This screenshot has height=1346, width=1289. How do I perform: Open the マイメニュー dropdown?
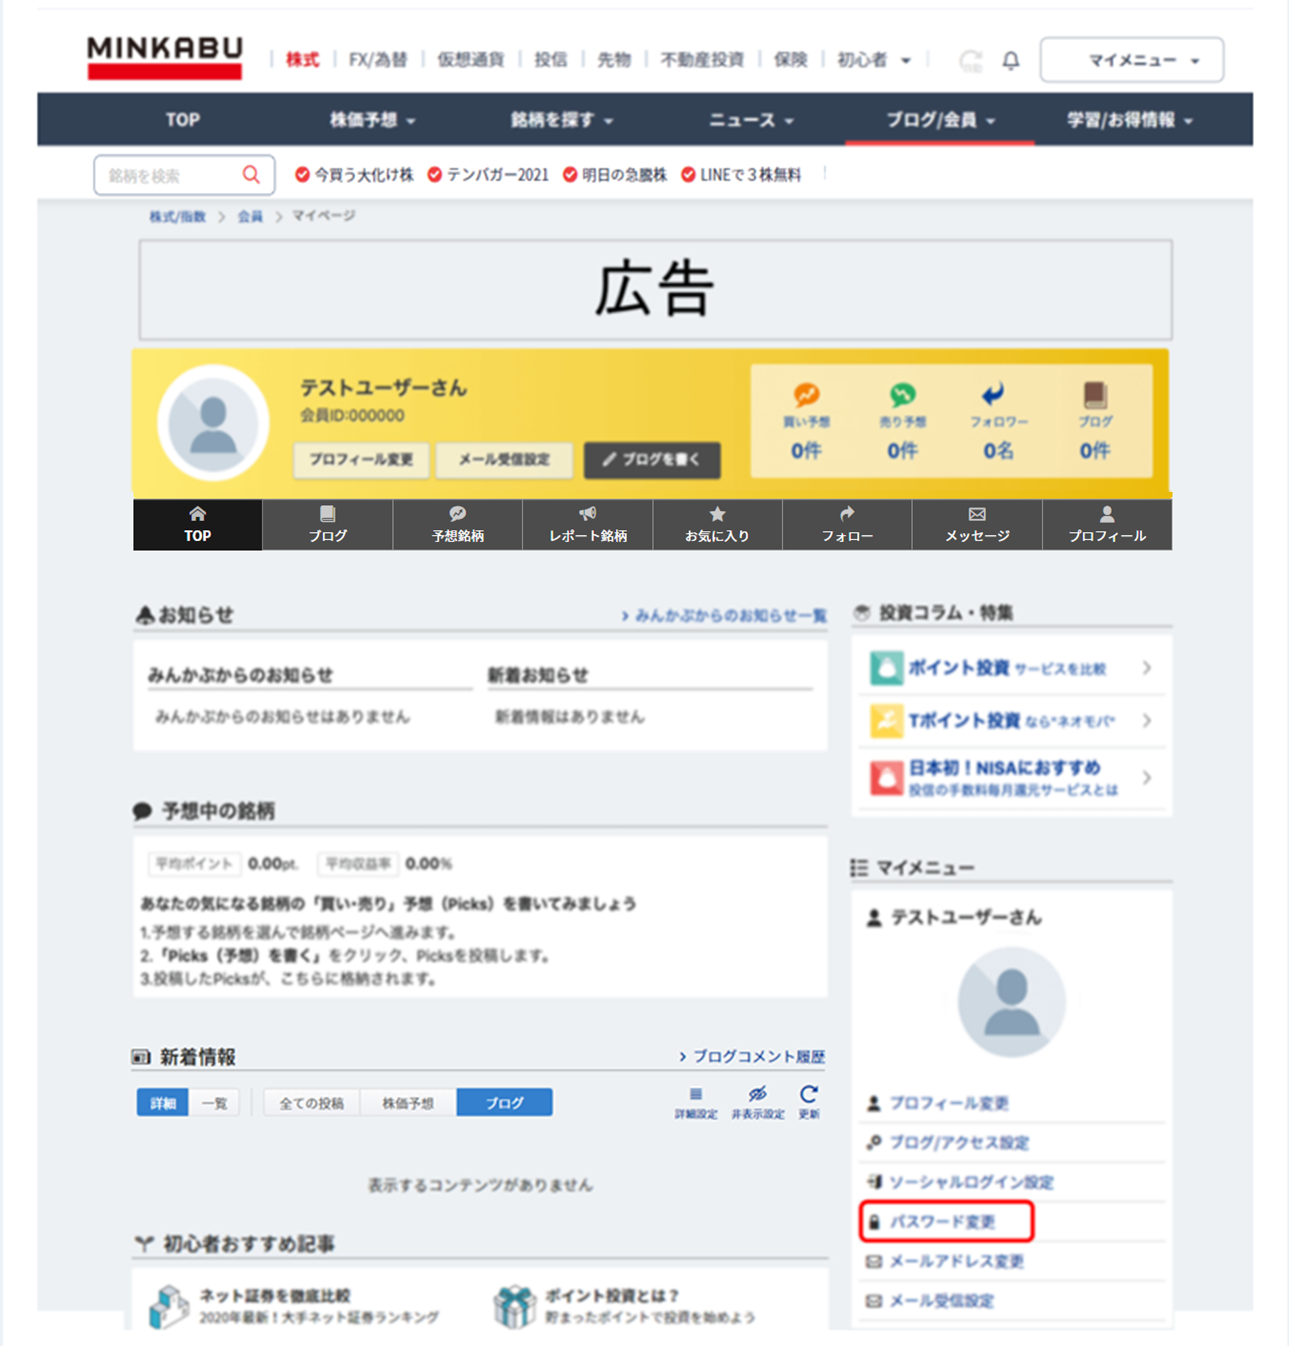pos(1132,60)
